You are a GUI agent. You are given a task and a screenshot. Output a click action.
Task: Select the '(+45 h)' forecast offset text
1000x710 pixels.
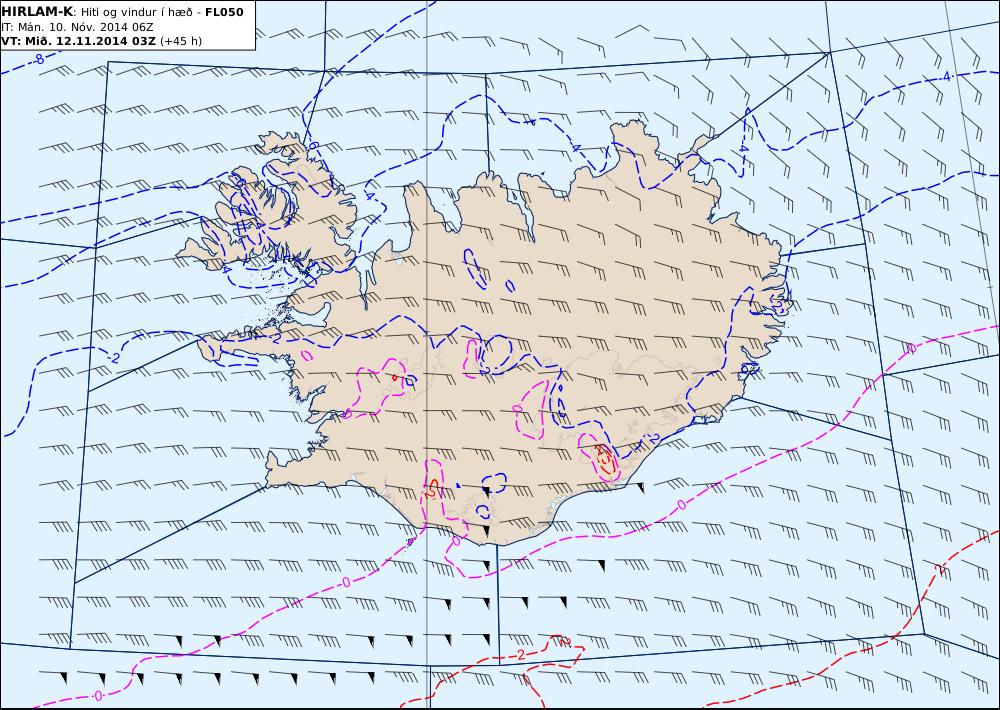pos(180,41)
